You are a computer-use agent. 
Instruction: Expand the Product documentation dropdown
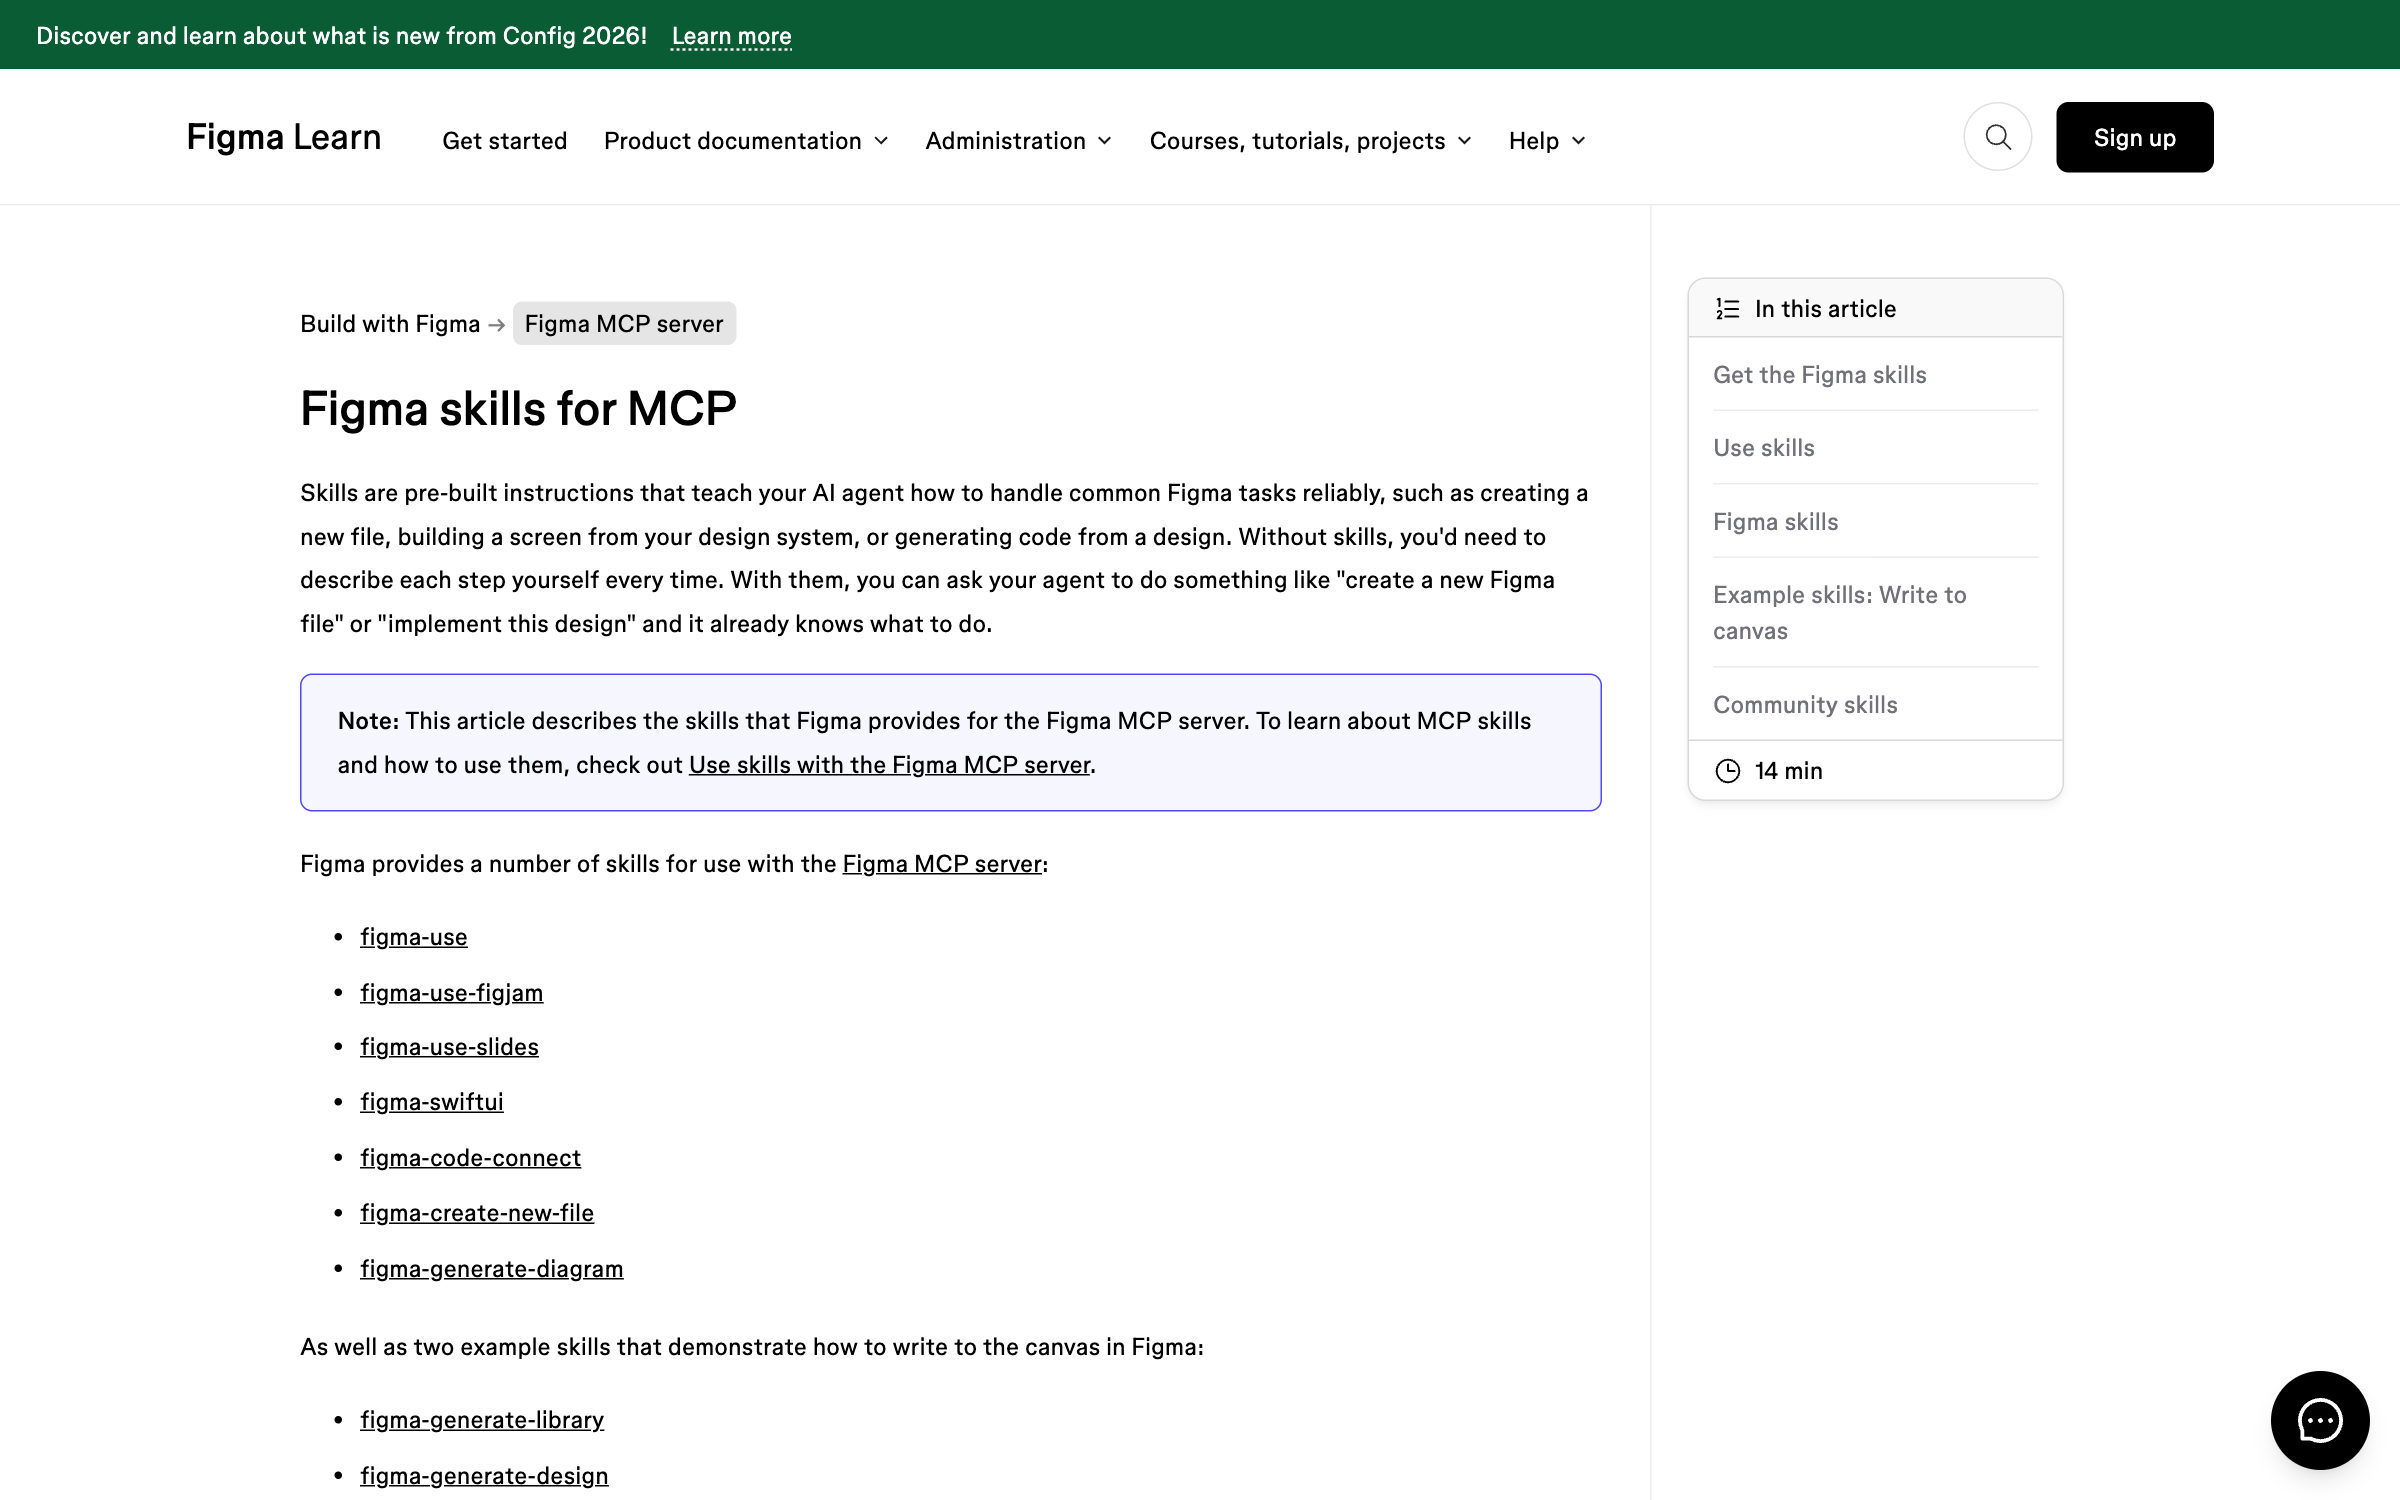(x=746, y=141)
